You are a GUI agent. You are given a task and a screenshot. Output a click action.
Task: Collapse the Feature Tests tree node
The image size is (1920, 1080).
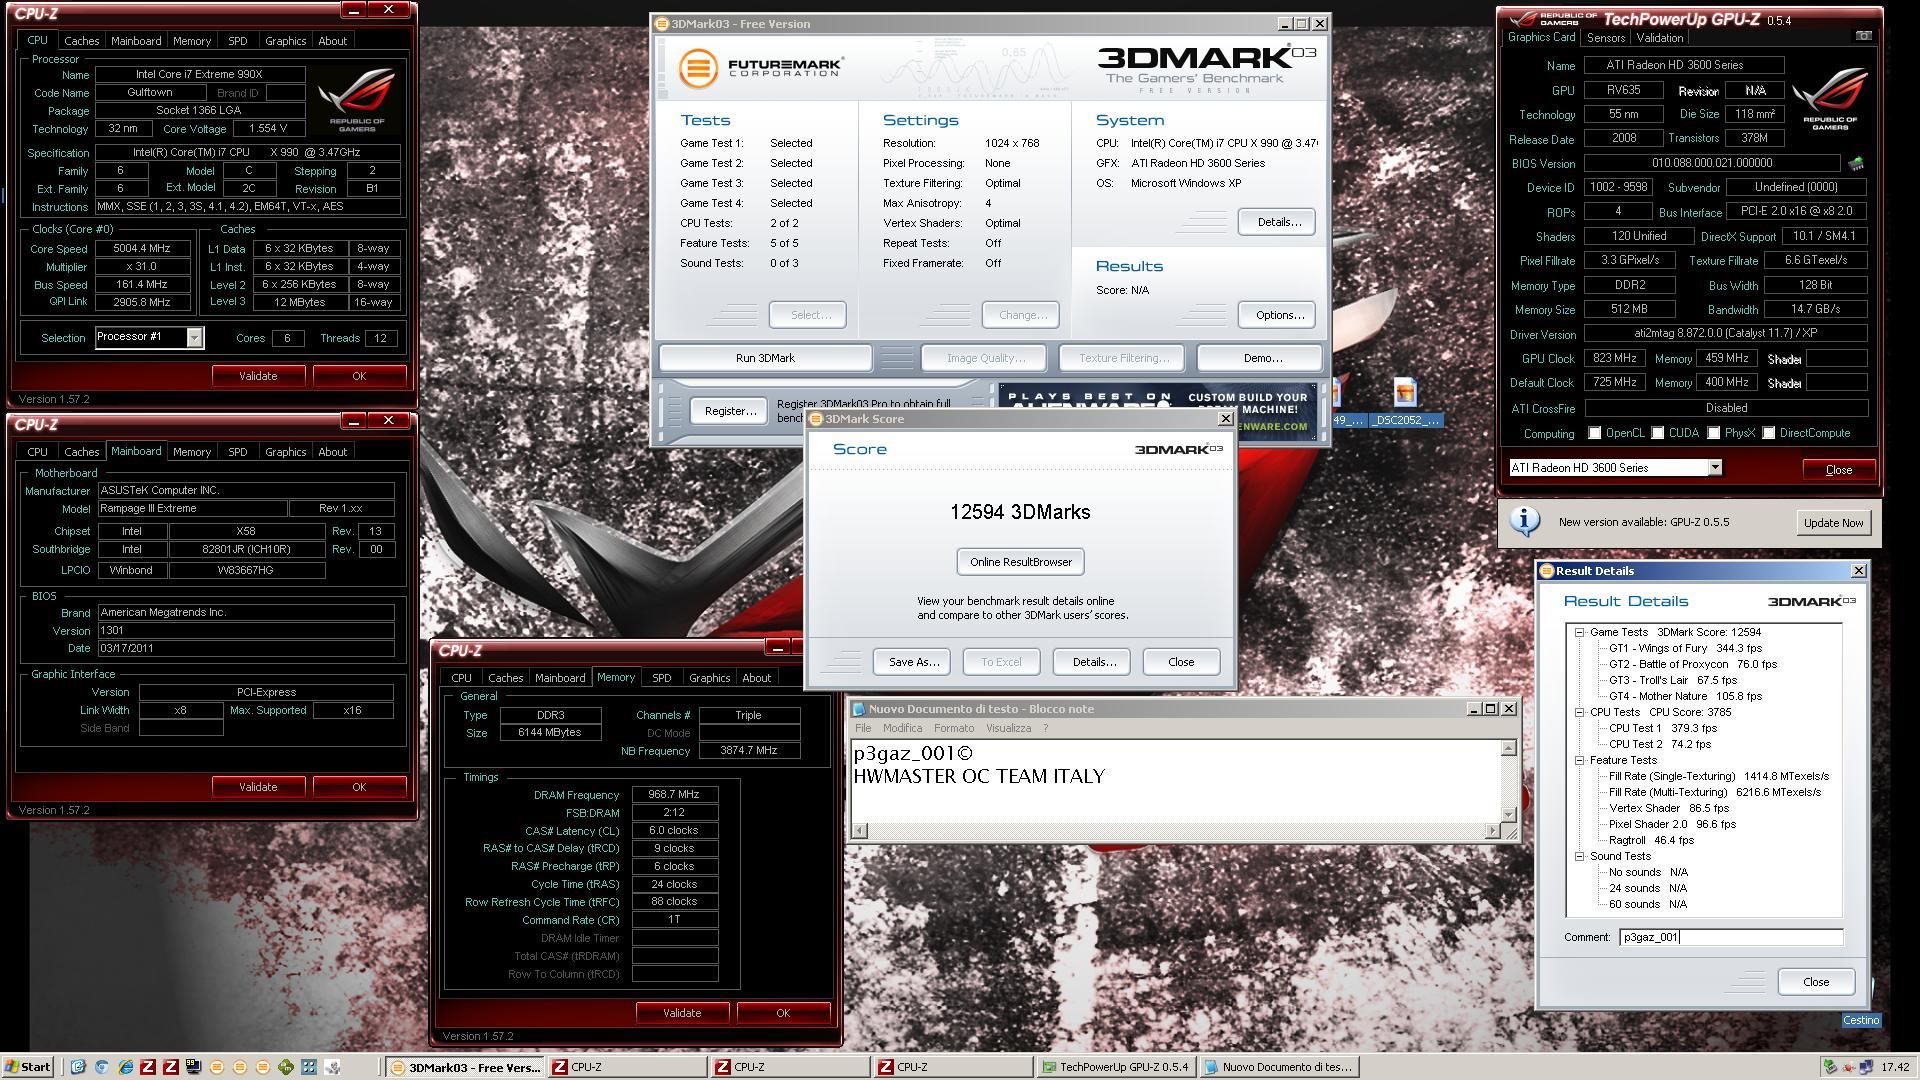[1580, 760]
